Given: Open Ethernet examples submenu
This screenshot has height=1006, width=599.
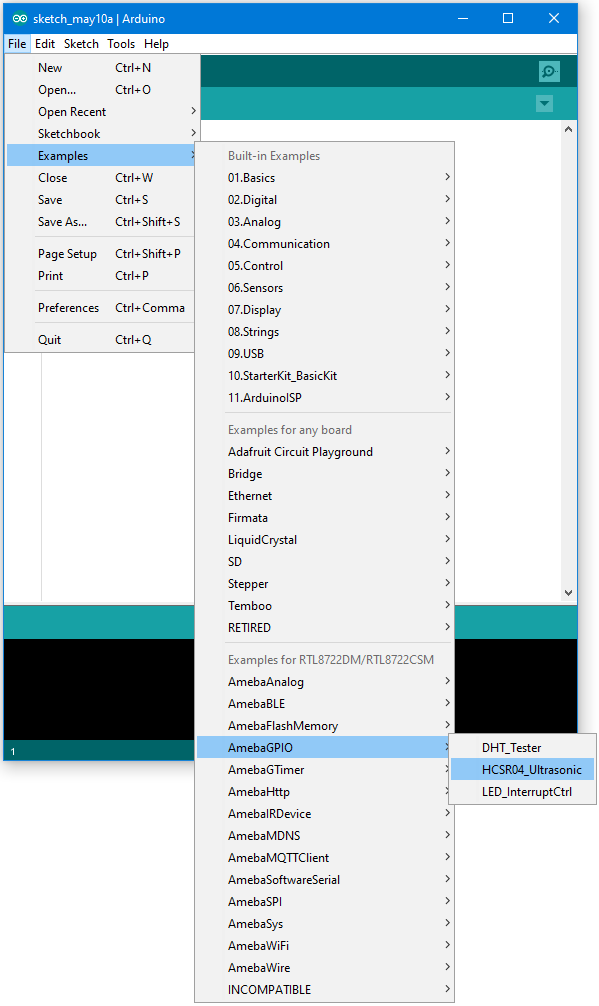Looking at the screenshot, I should 325,496.
